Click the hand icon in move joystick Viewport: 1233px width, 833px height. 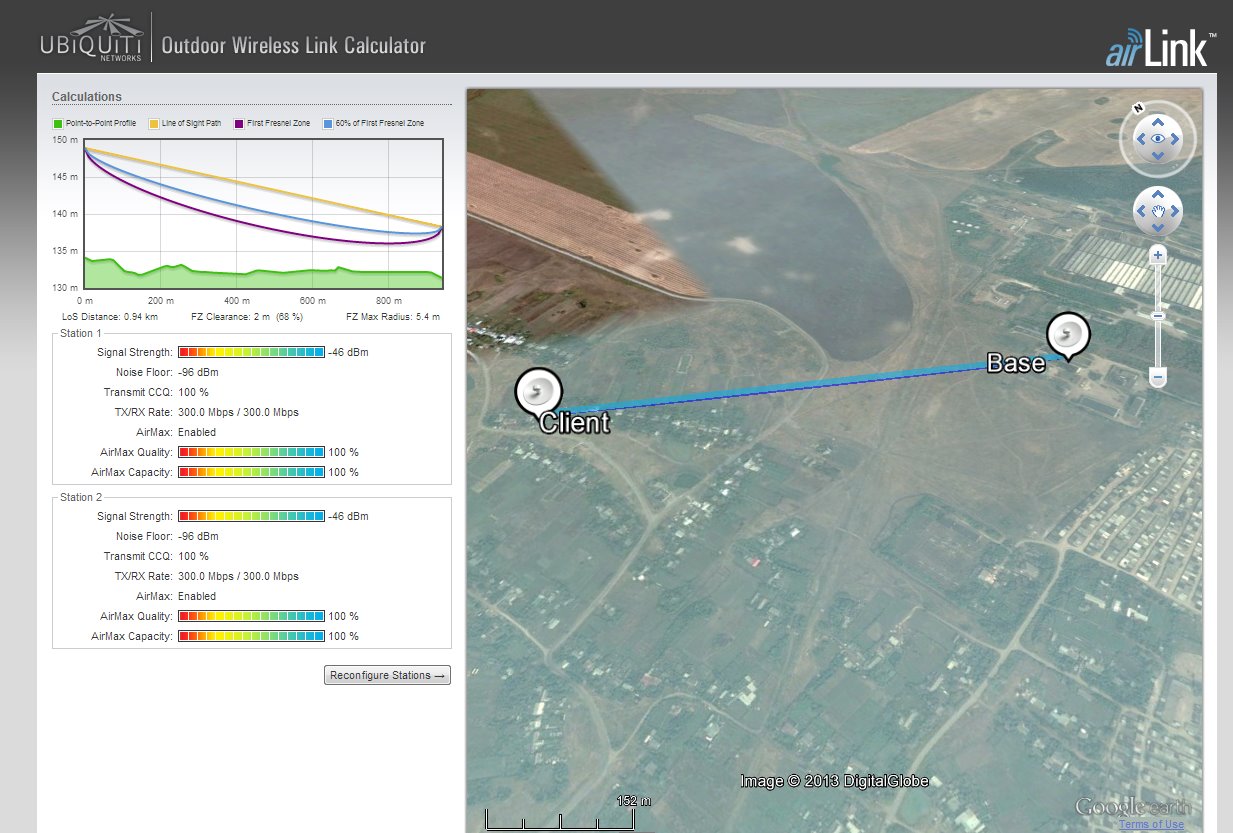[1158, 211]
